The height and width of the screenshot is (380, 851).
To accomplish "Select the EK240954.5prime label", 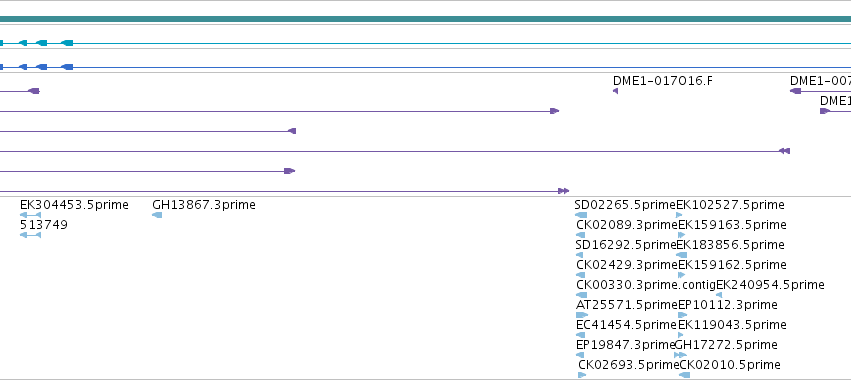I will [x=771, y=285].
